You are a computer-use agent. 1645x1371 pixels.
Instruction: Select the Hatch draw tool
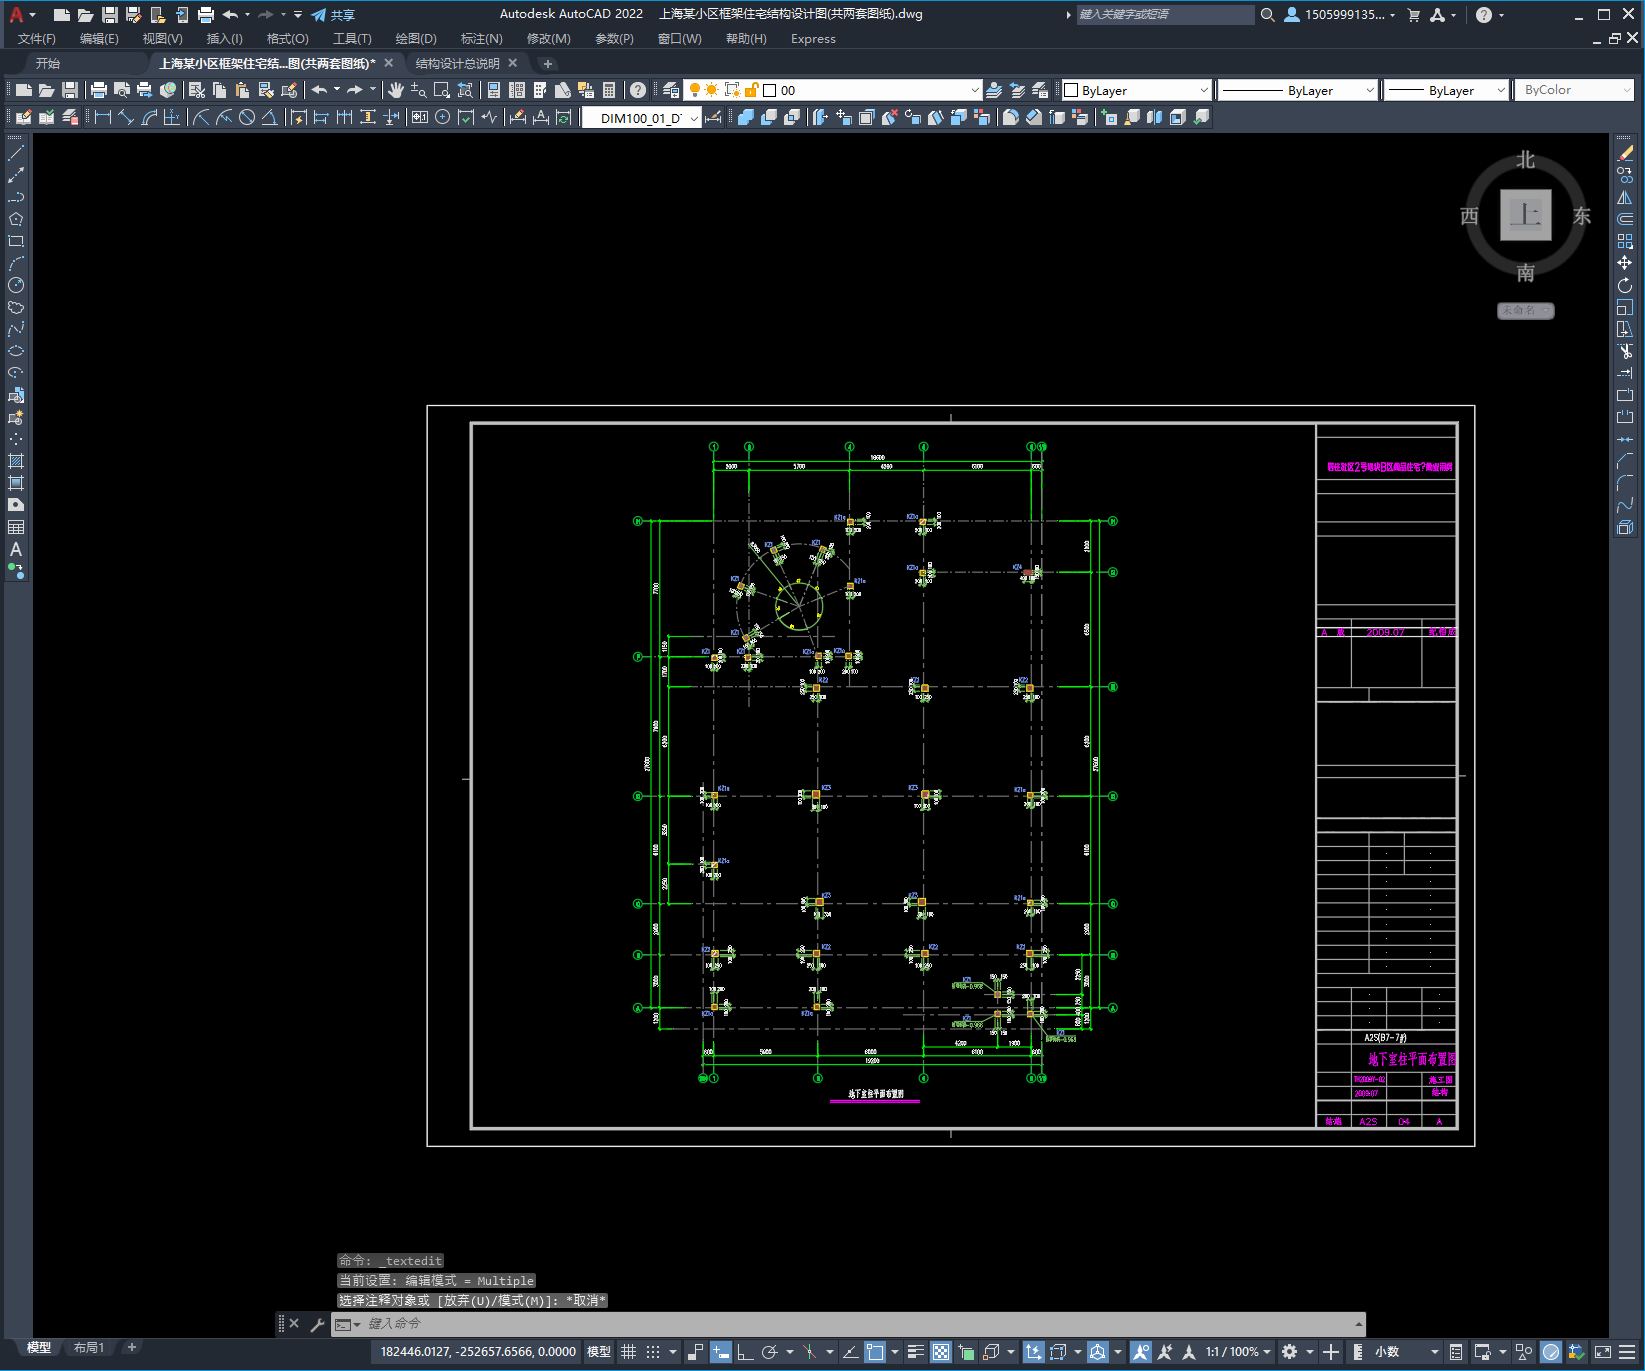[16, 461]
